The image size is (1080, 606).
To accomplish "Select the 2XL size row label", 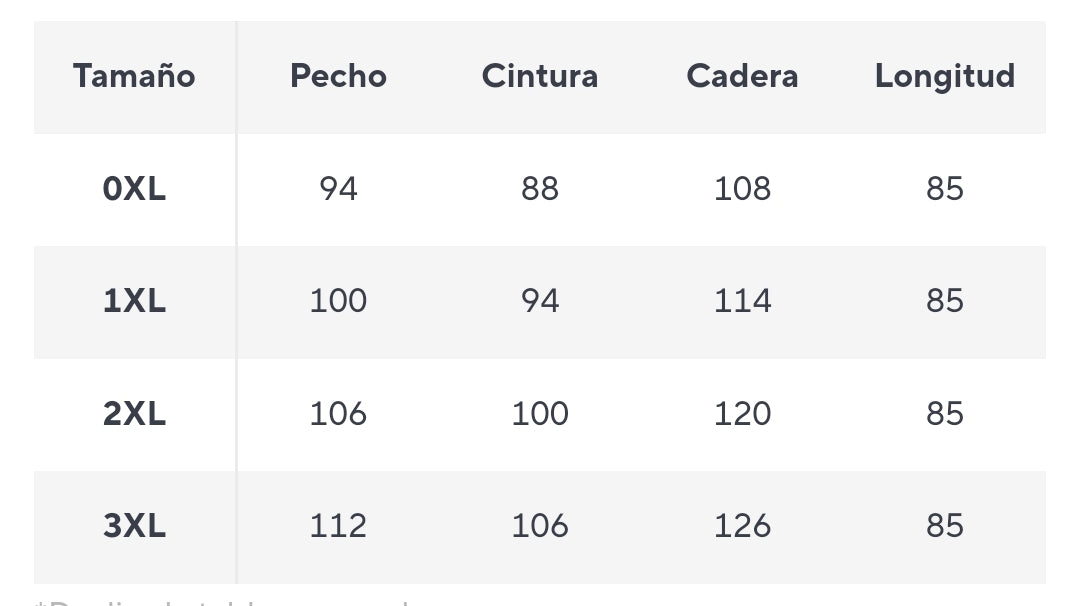I will (x=134, y=414).
